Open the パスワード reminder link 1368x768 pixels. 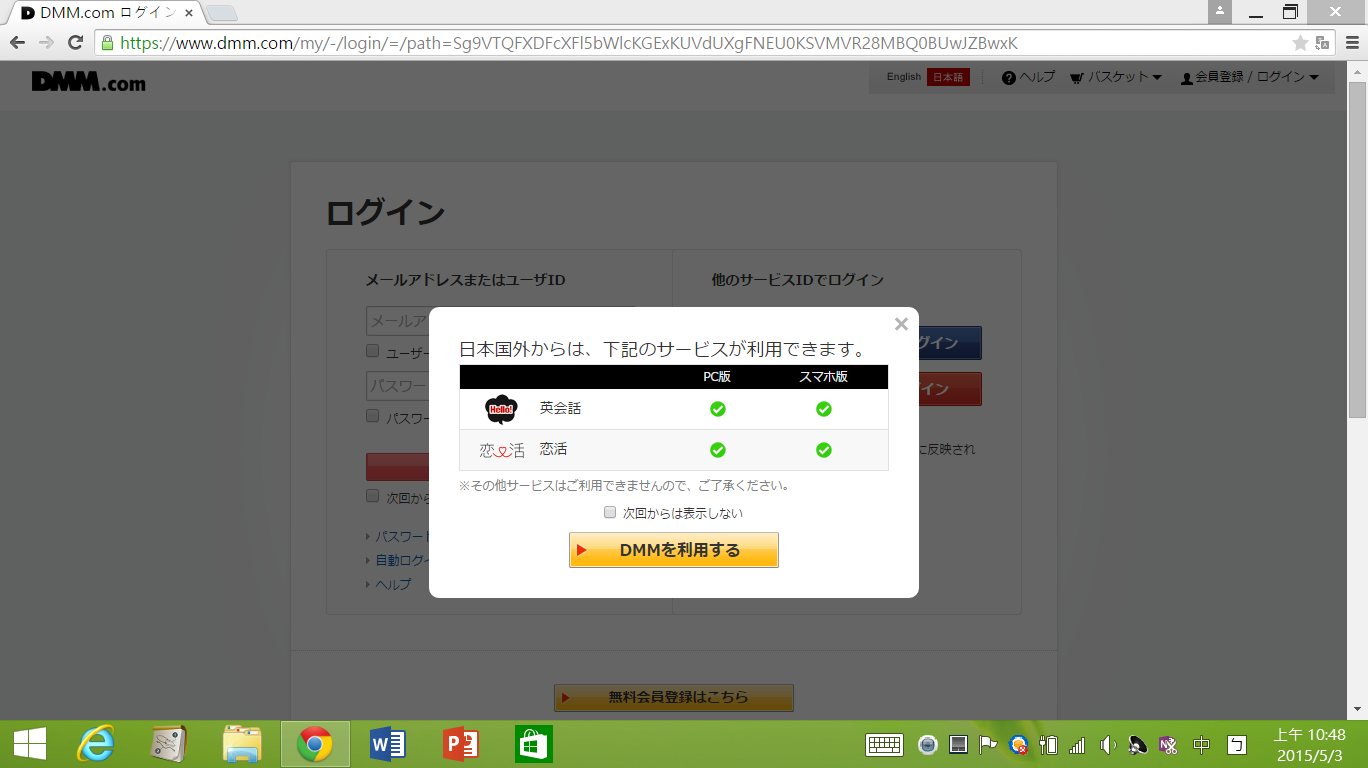click(402, 536)
